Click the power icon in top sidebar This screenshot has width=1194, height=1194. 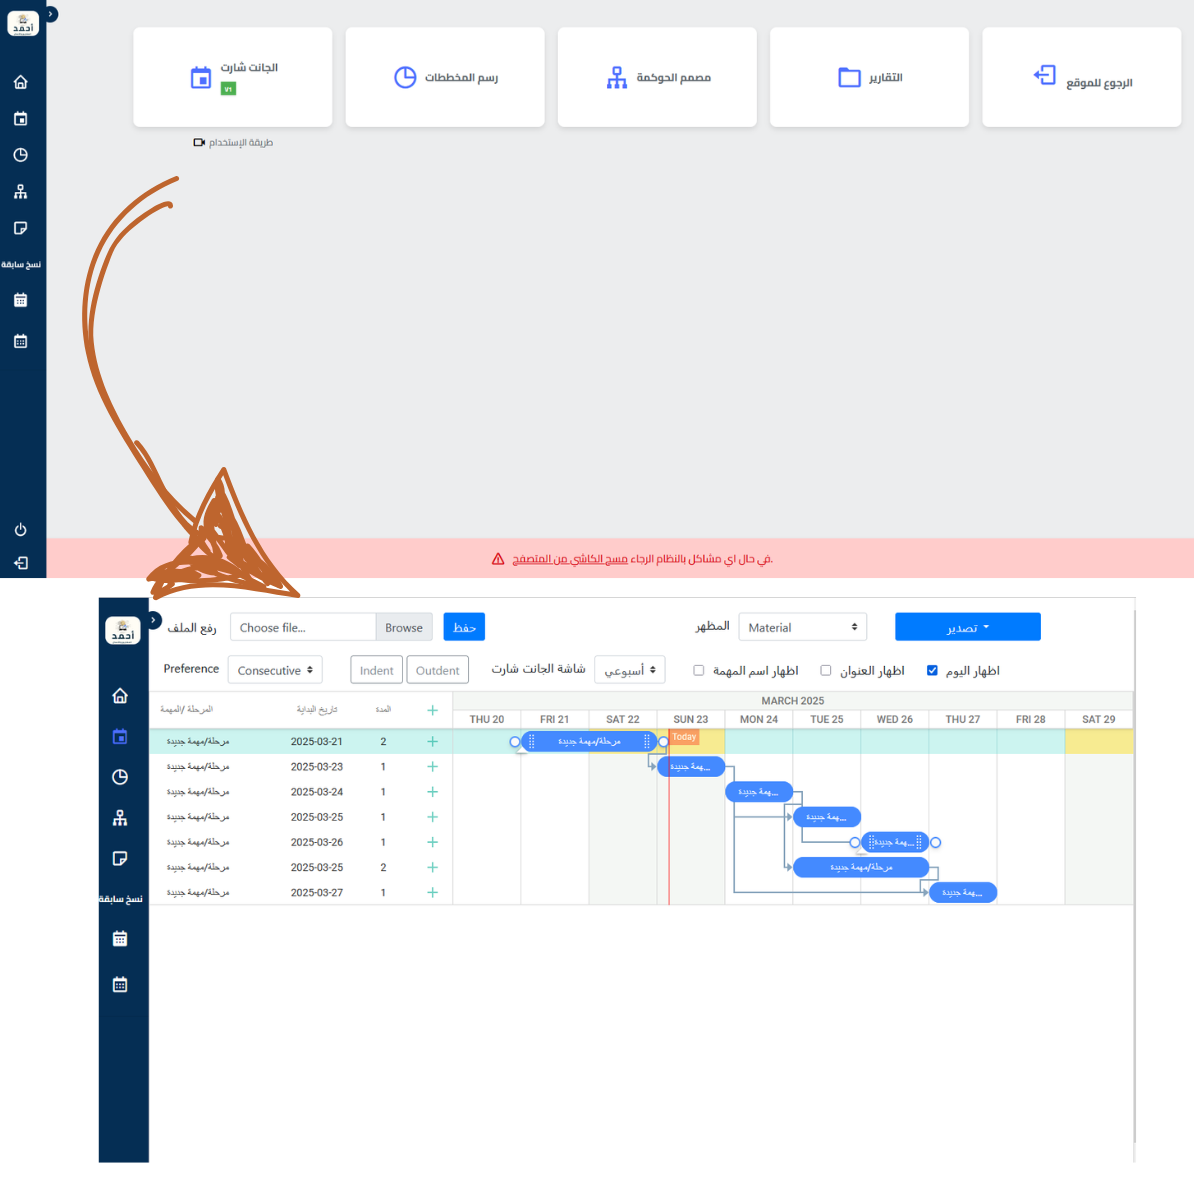click(x=20, y=530)
